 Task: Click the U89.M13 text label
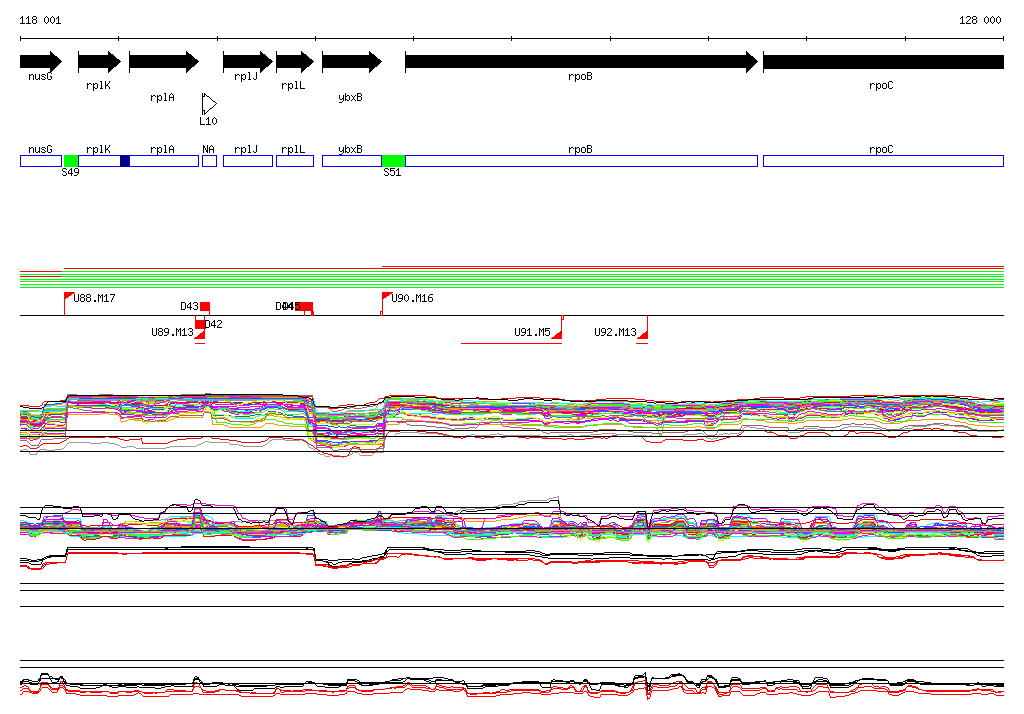pos(172,332)
